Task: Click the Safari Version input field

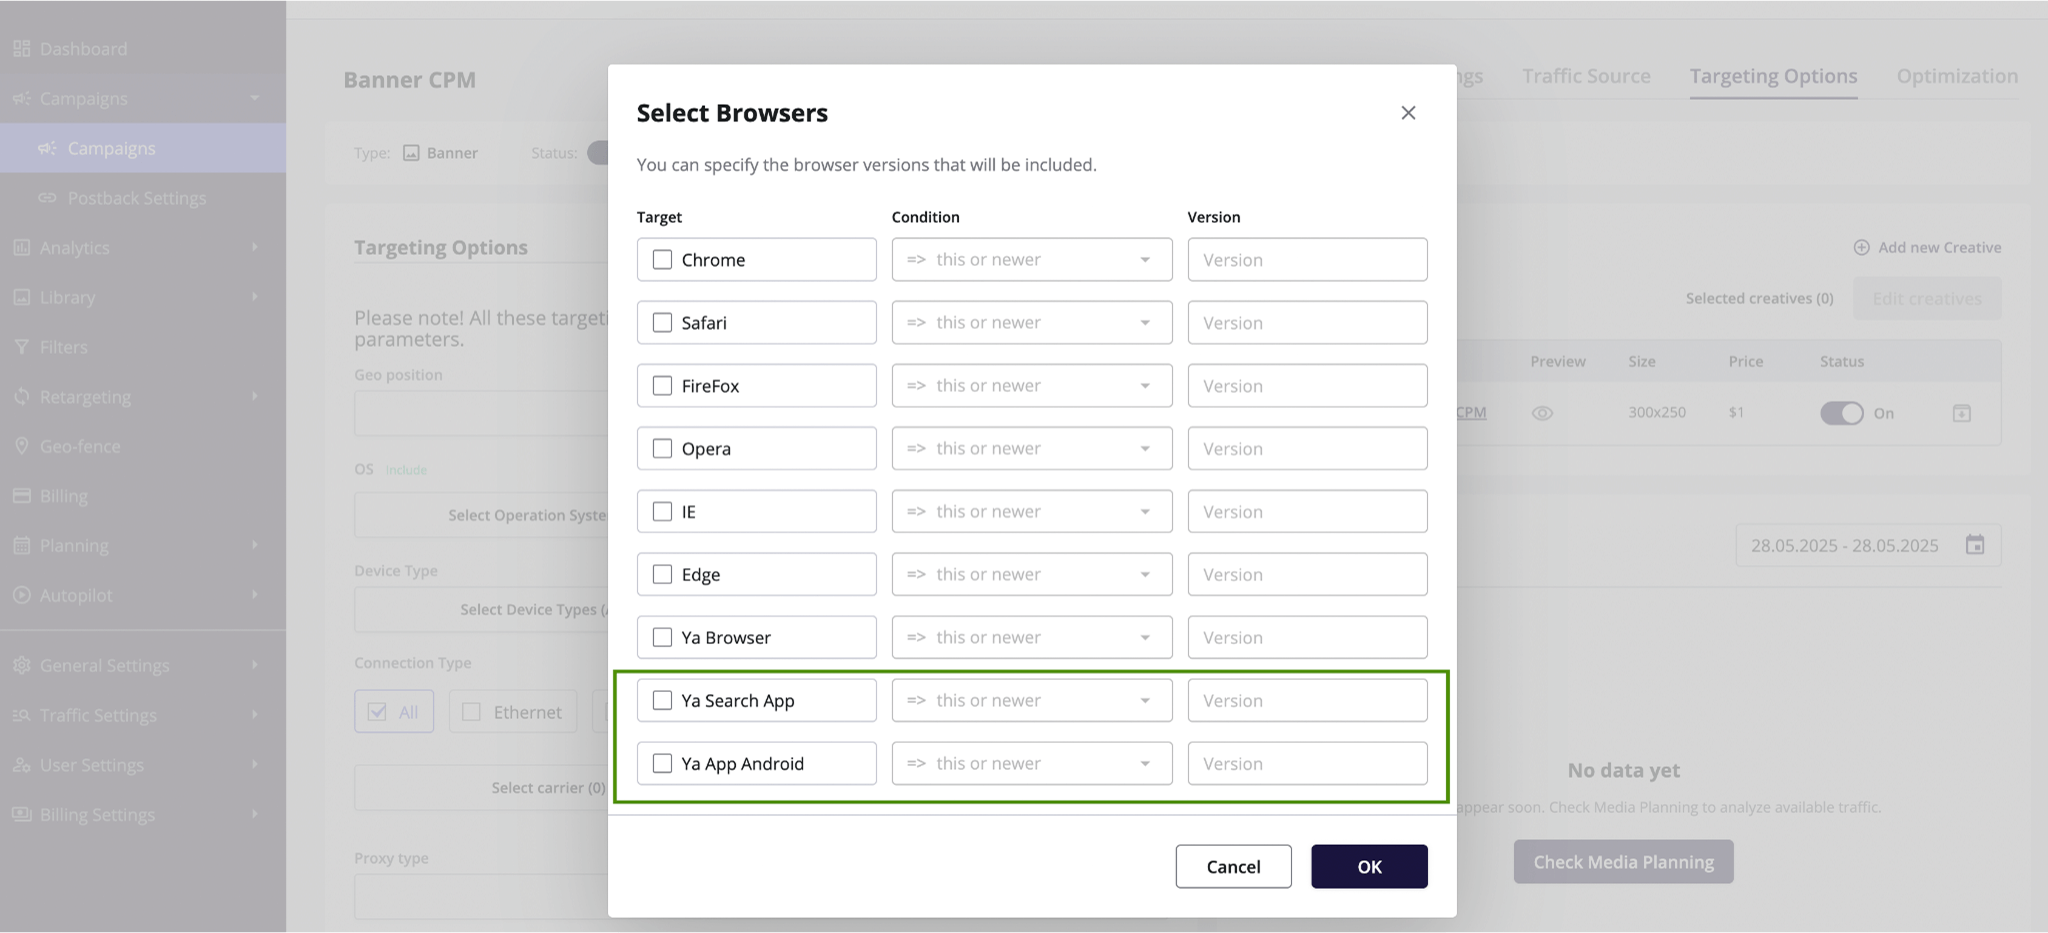Action: click(x=1307, y=323)
